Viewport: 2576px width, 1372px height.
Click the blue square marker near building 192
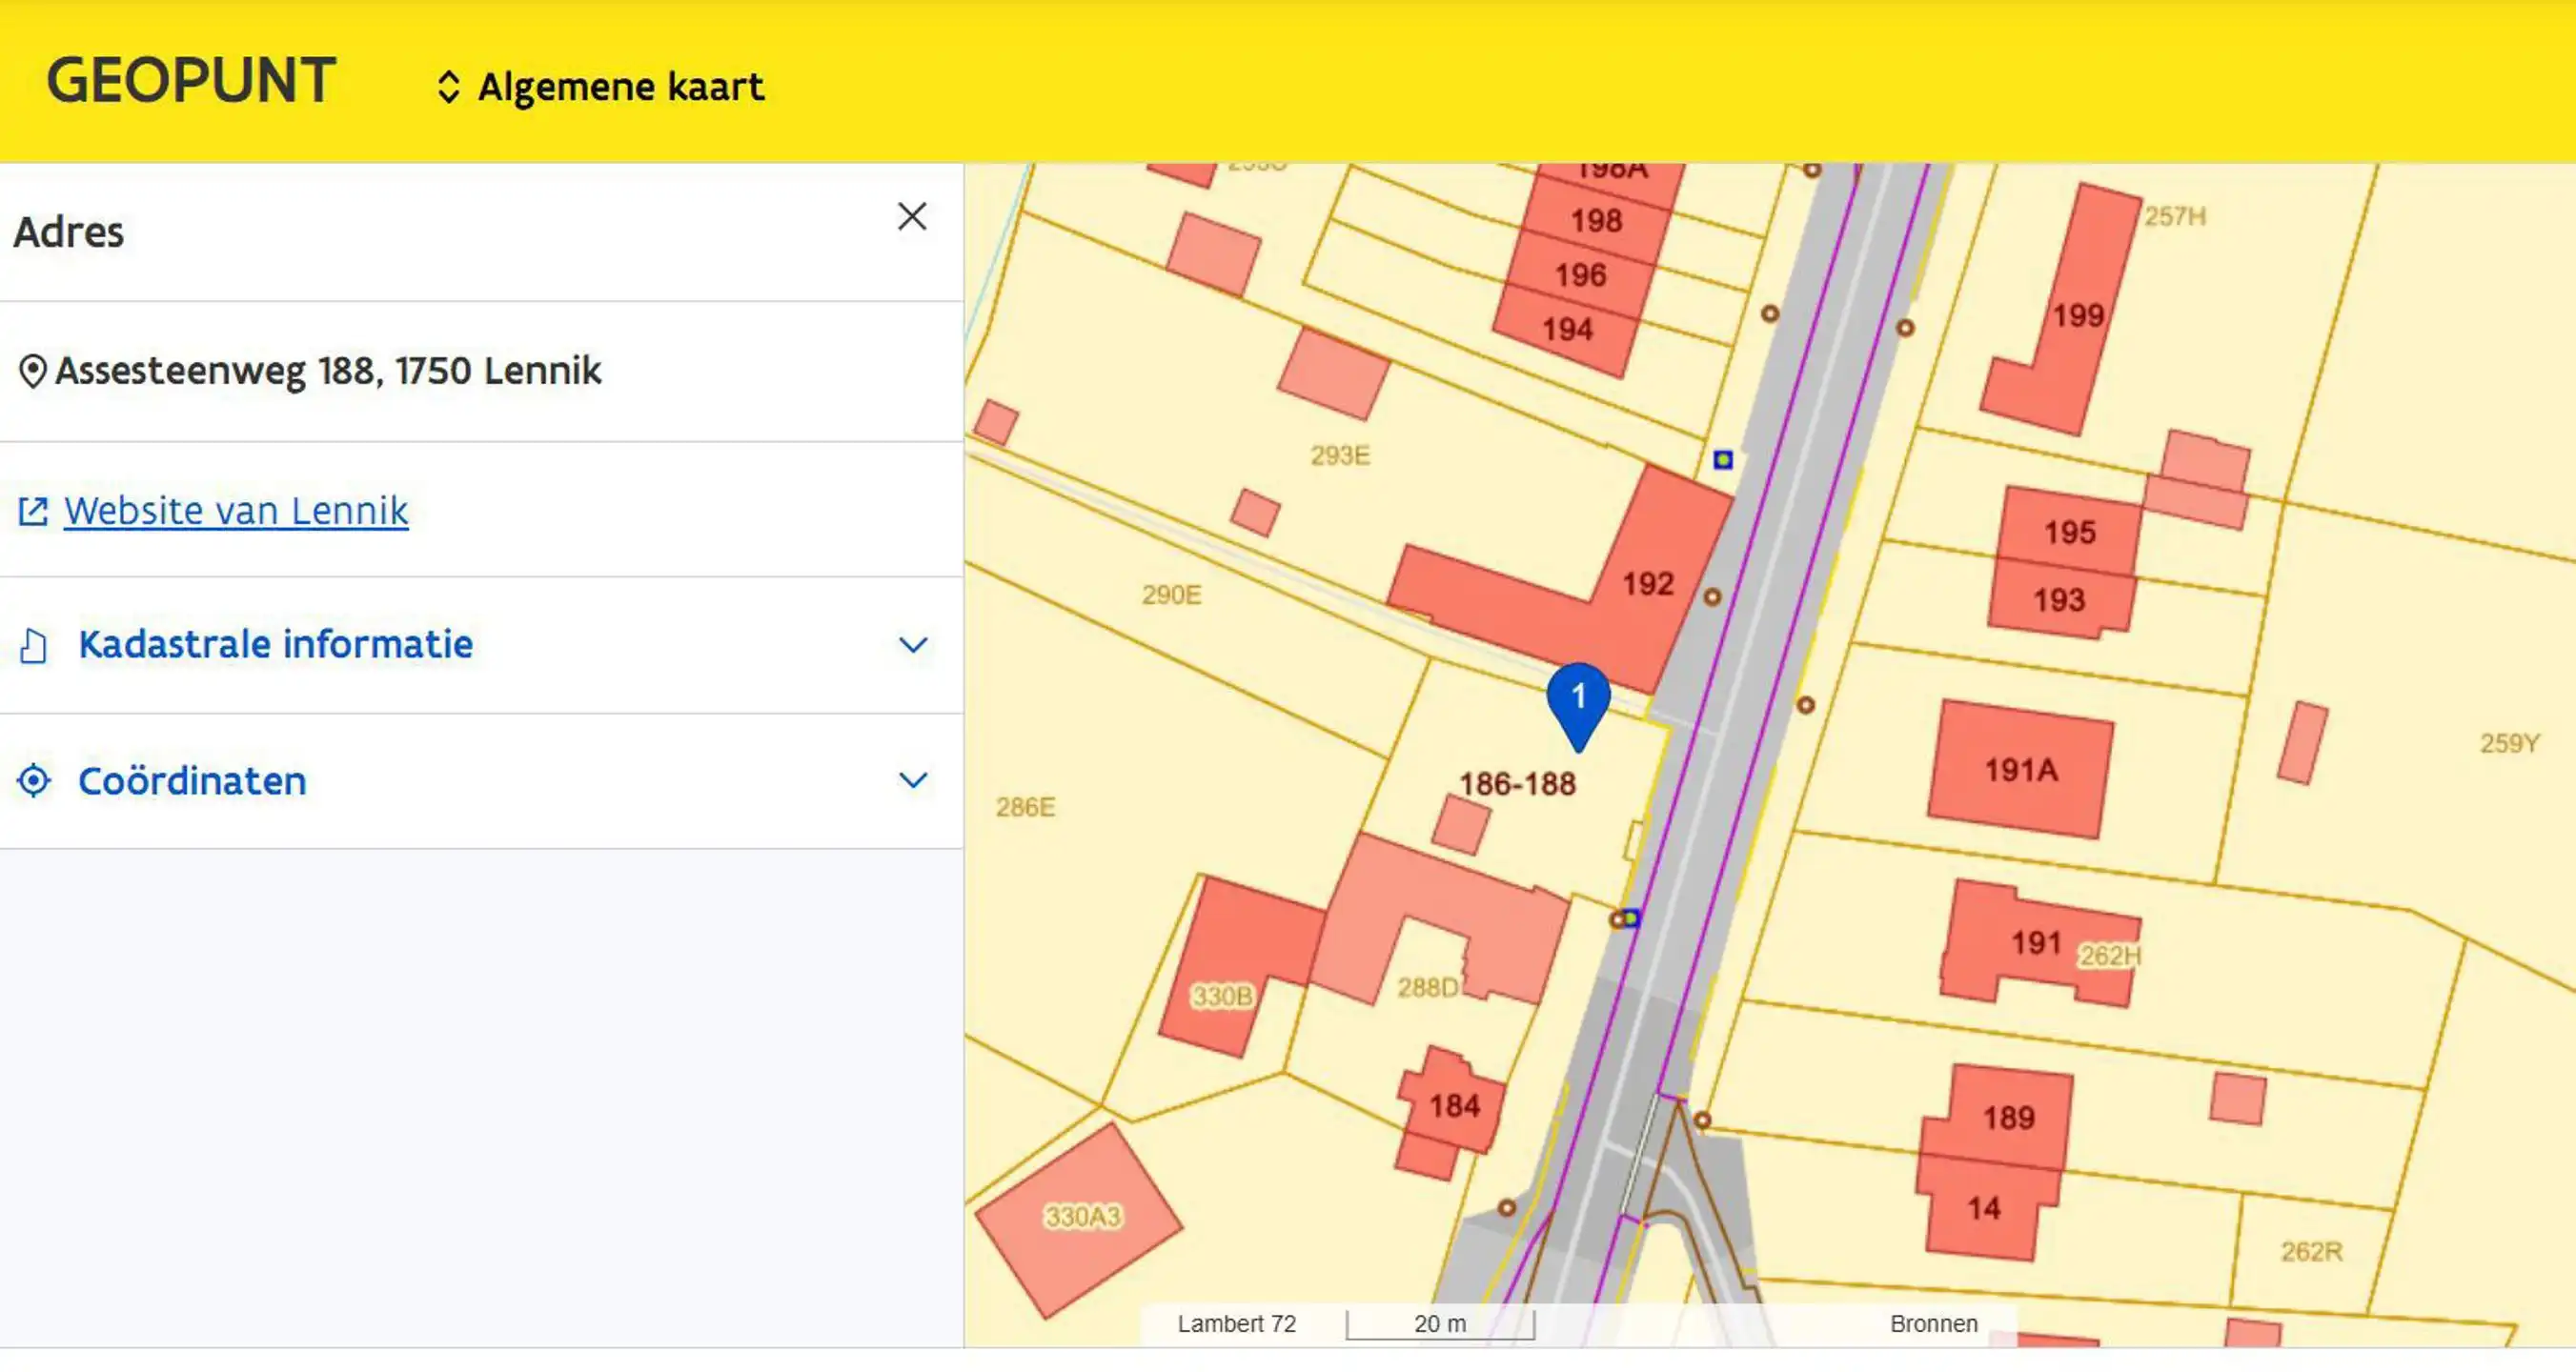[x=1723, y=460]
